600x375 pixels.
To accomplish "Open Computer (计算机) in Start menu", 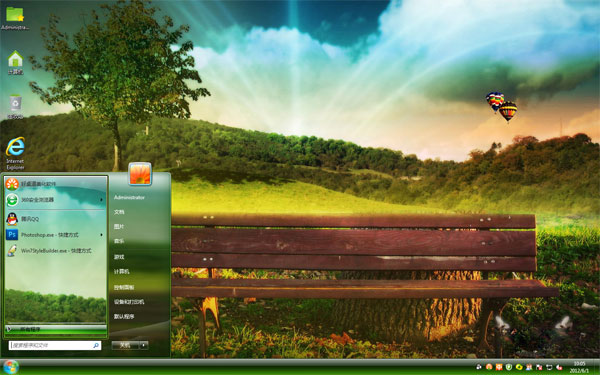I will 122,272.
